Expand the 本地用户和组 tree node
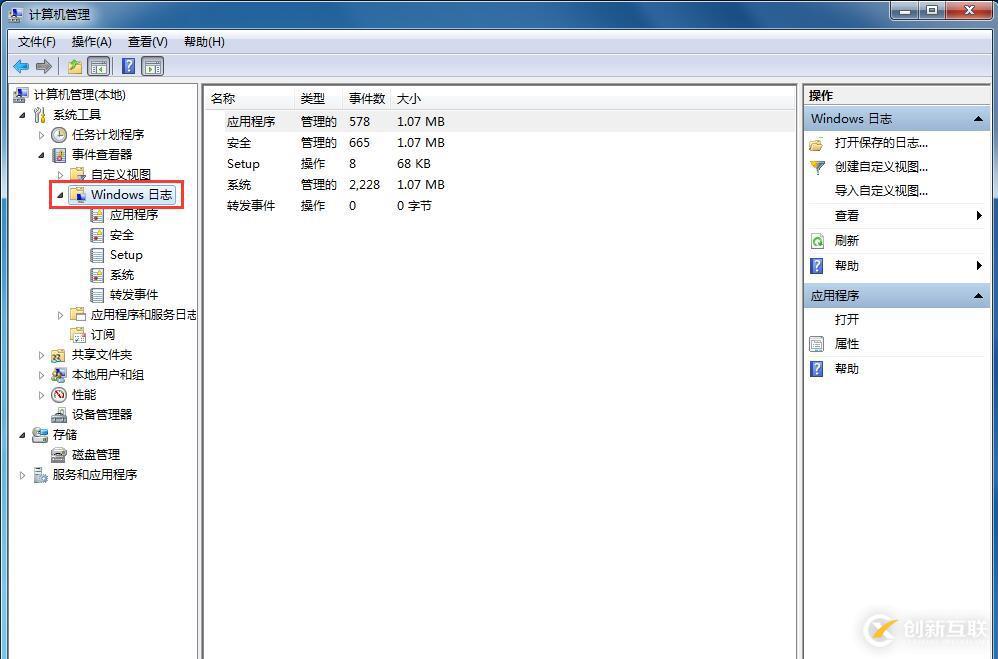The width and height of the screenshot is (998, 659). tap(41, 376)
